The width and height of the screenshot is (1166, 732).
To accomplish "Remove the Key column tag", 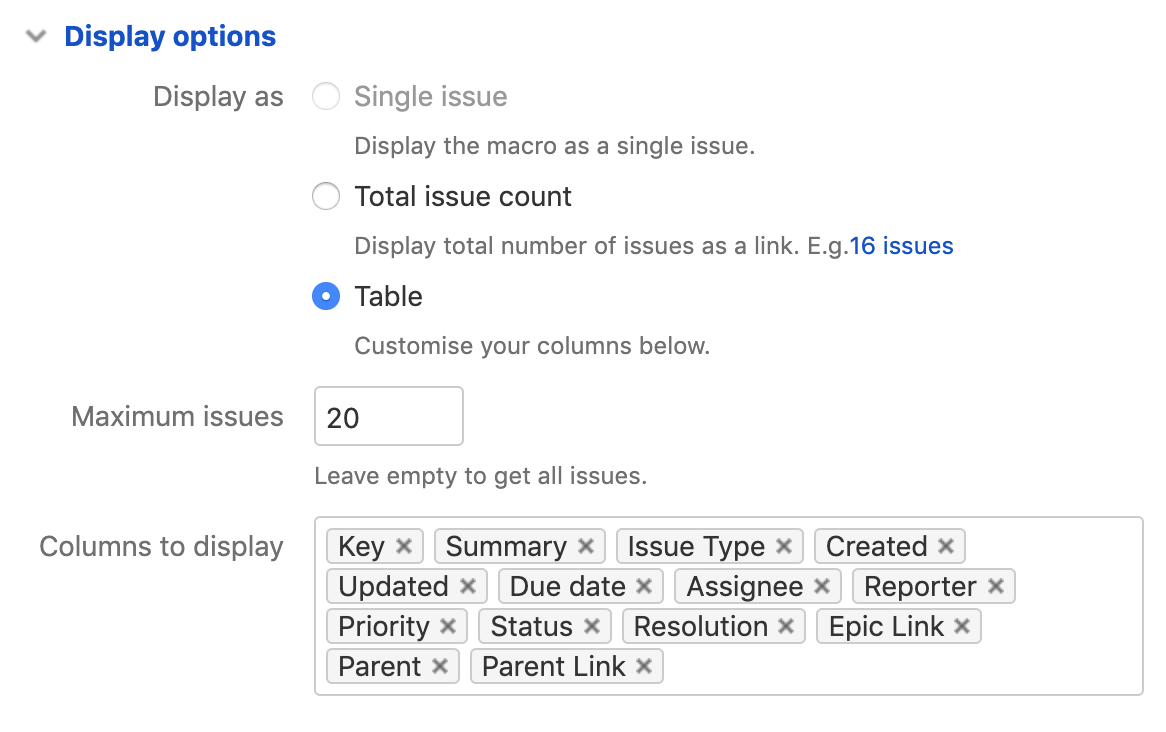I will [x=404, y=546].
